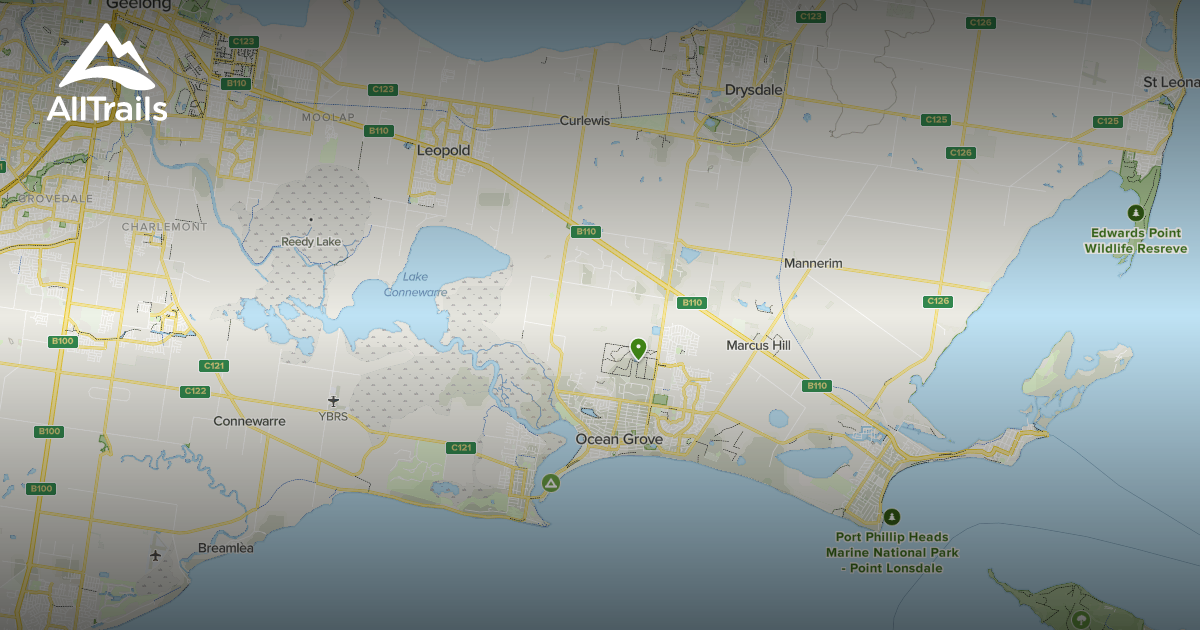Image resolution: width=1200 pixels, height=630 pixels.
Task: Click the Port Phillip Heads Marine Park icon
Action: (x=891, y=517)
